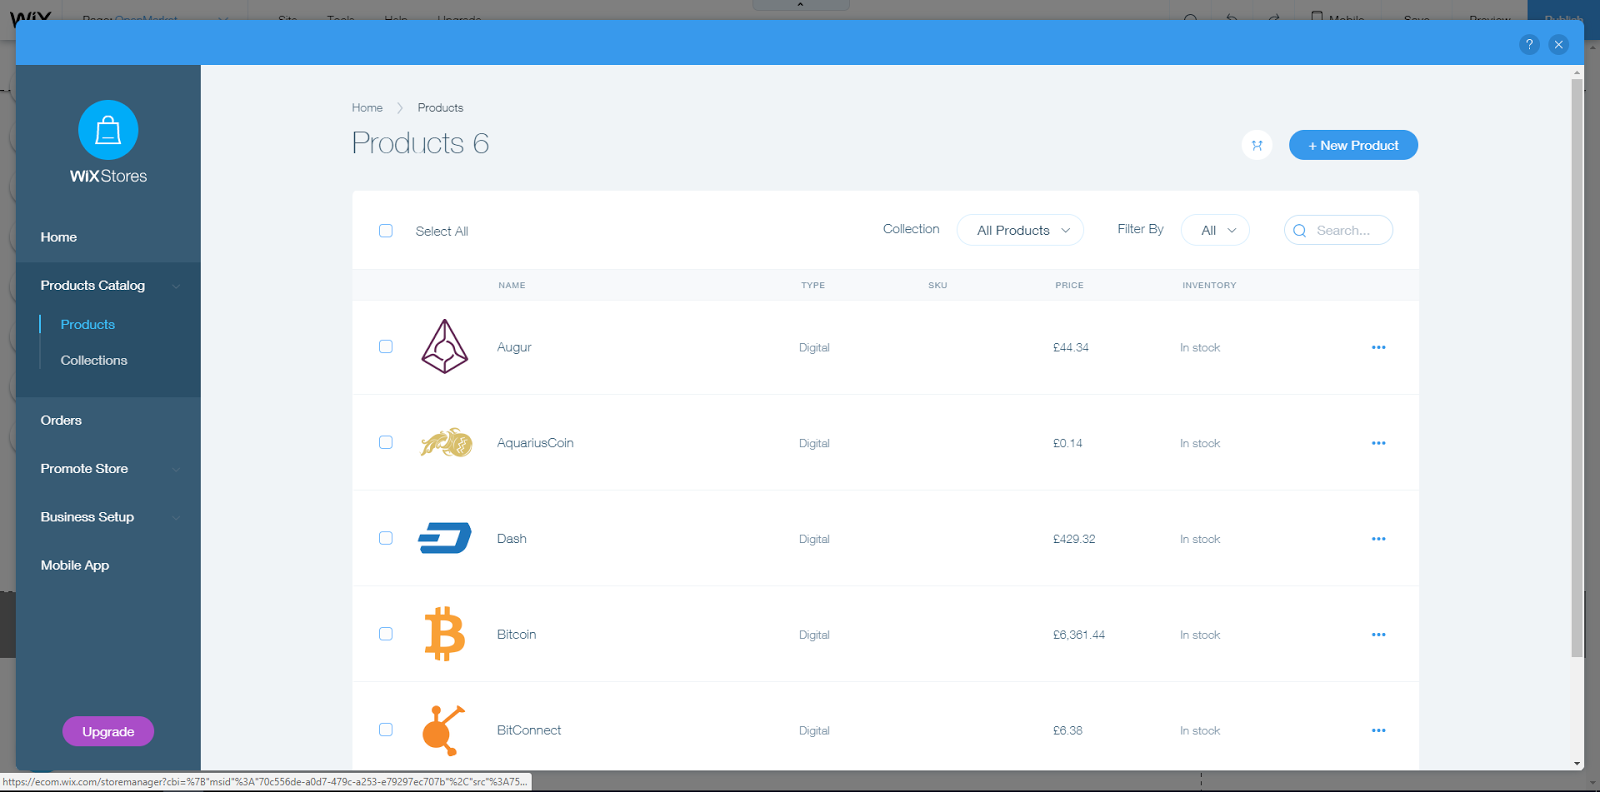Click the PRICE column header
Image resolution: width=1600 pixels, height=792 pixels.
click(1069, 285)
